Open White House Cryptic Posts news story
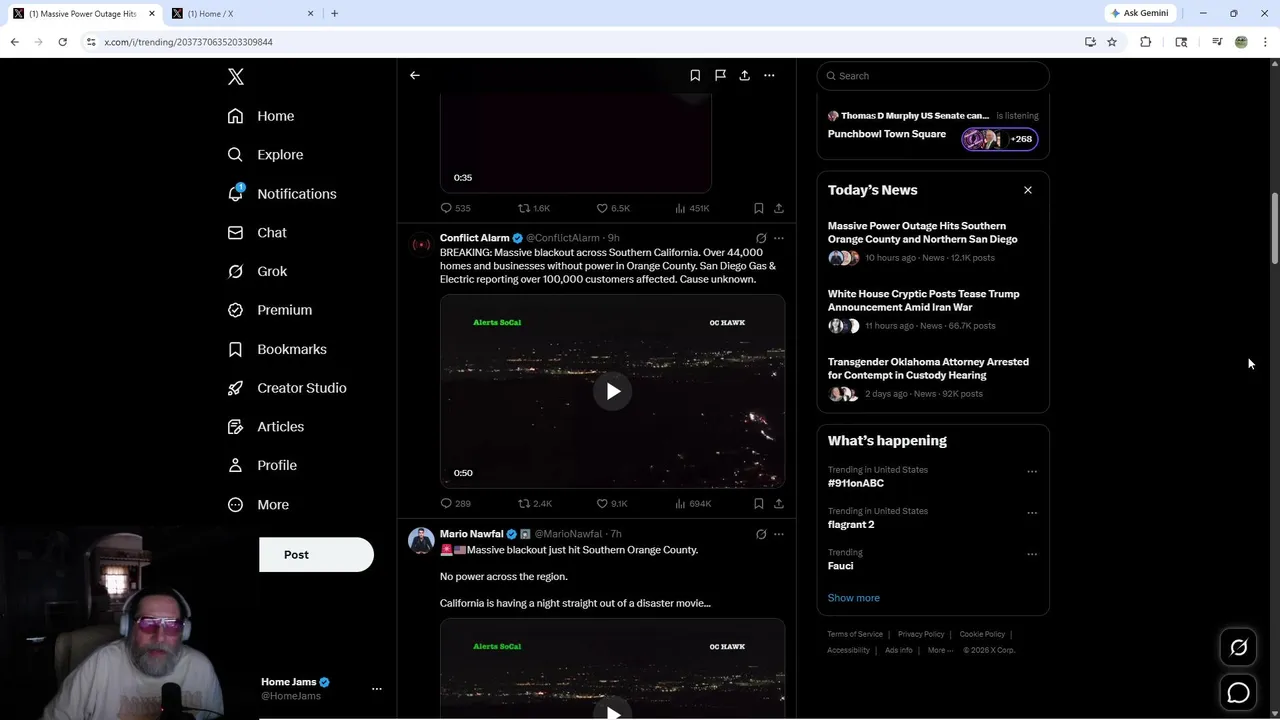 click(924, 301)
